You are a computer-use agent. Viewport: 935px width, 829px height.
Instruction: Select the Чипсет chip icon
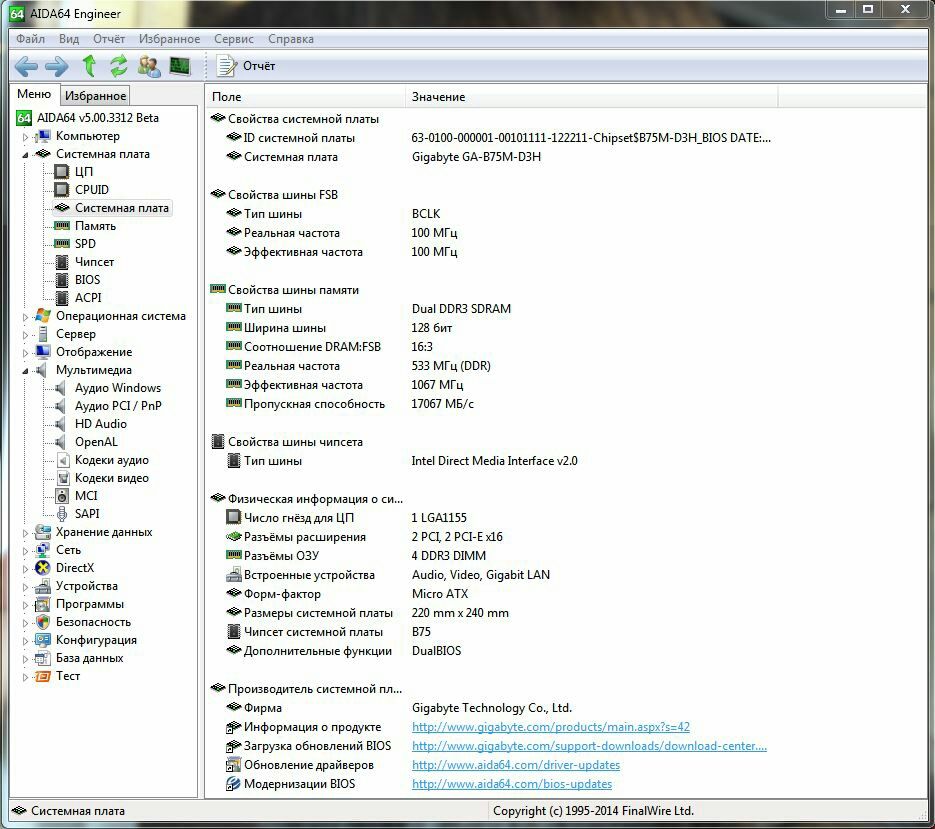click(x=61, y=262)
